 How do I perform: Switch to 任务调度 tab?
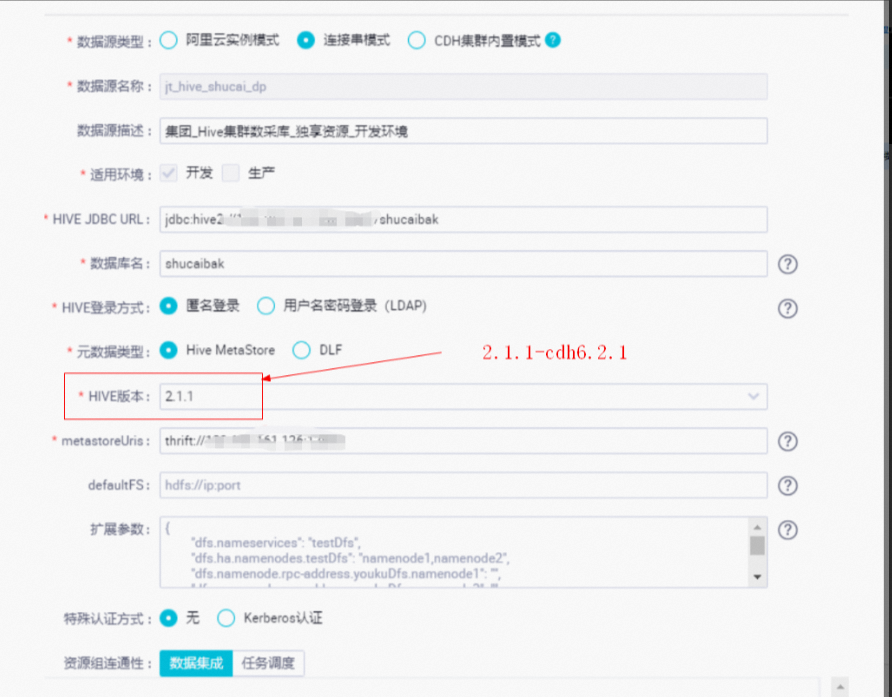pos(269,663)
